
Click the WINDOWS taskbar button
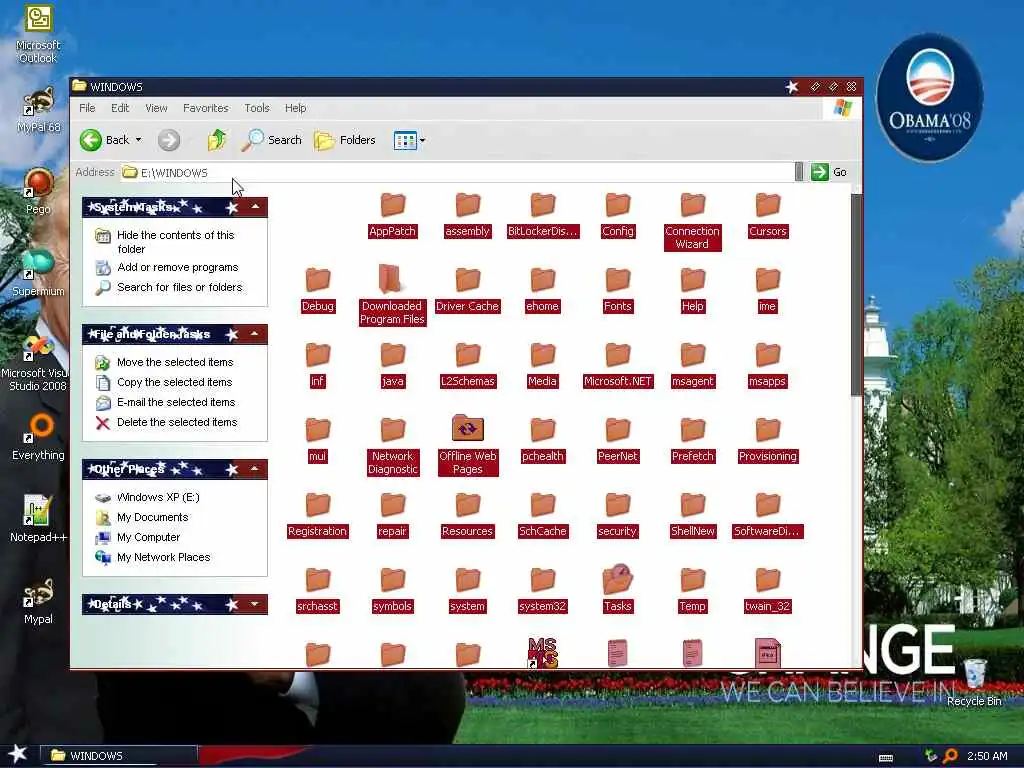(x=119, y=756)
